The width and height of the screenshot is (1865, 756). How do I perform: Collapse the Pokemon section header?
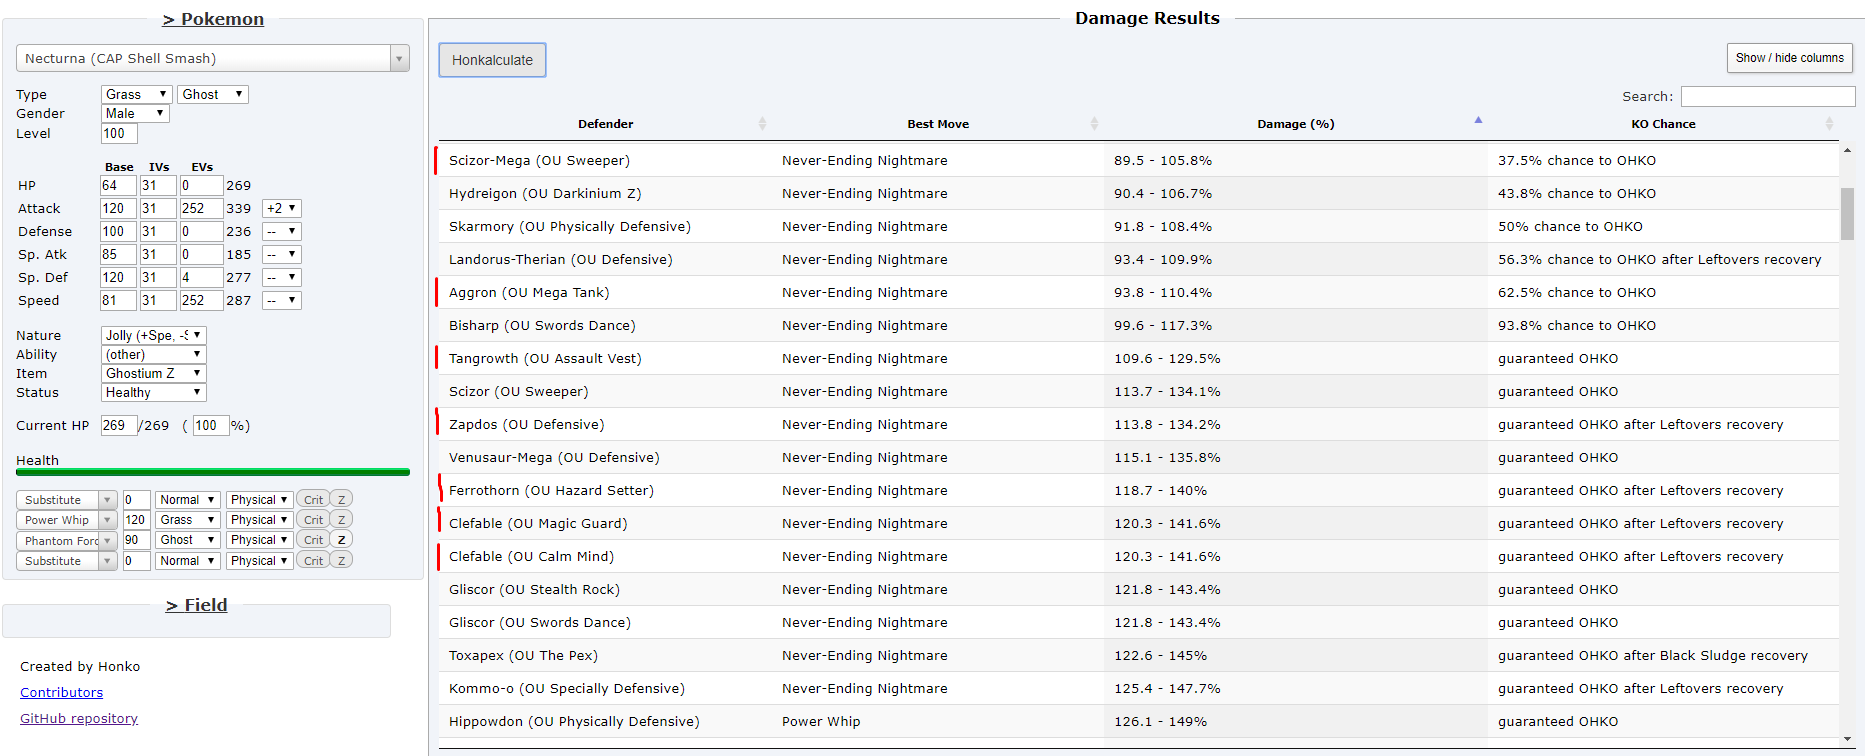tap(213, 19)
